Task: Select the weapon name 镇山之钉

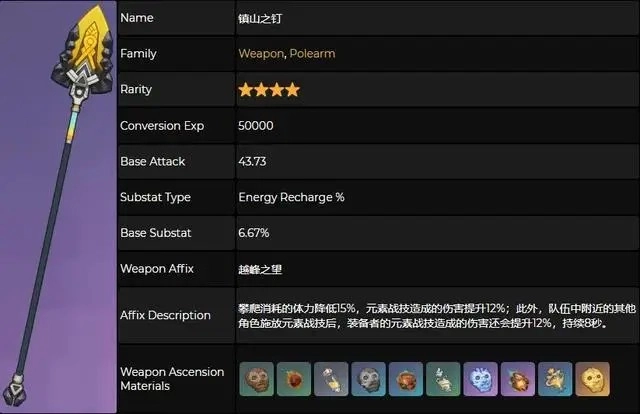Action: click(x=260, y=18)
